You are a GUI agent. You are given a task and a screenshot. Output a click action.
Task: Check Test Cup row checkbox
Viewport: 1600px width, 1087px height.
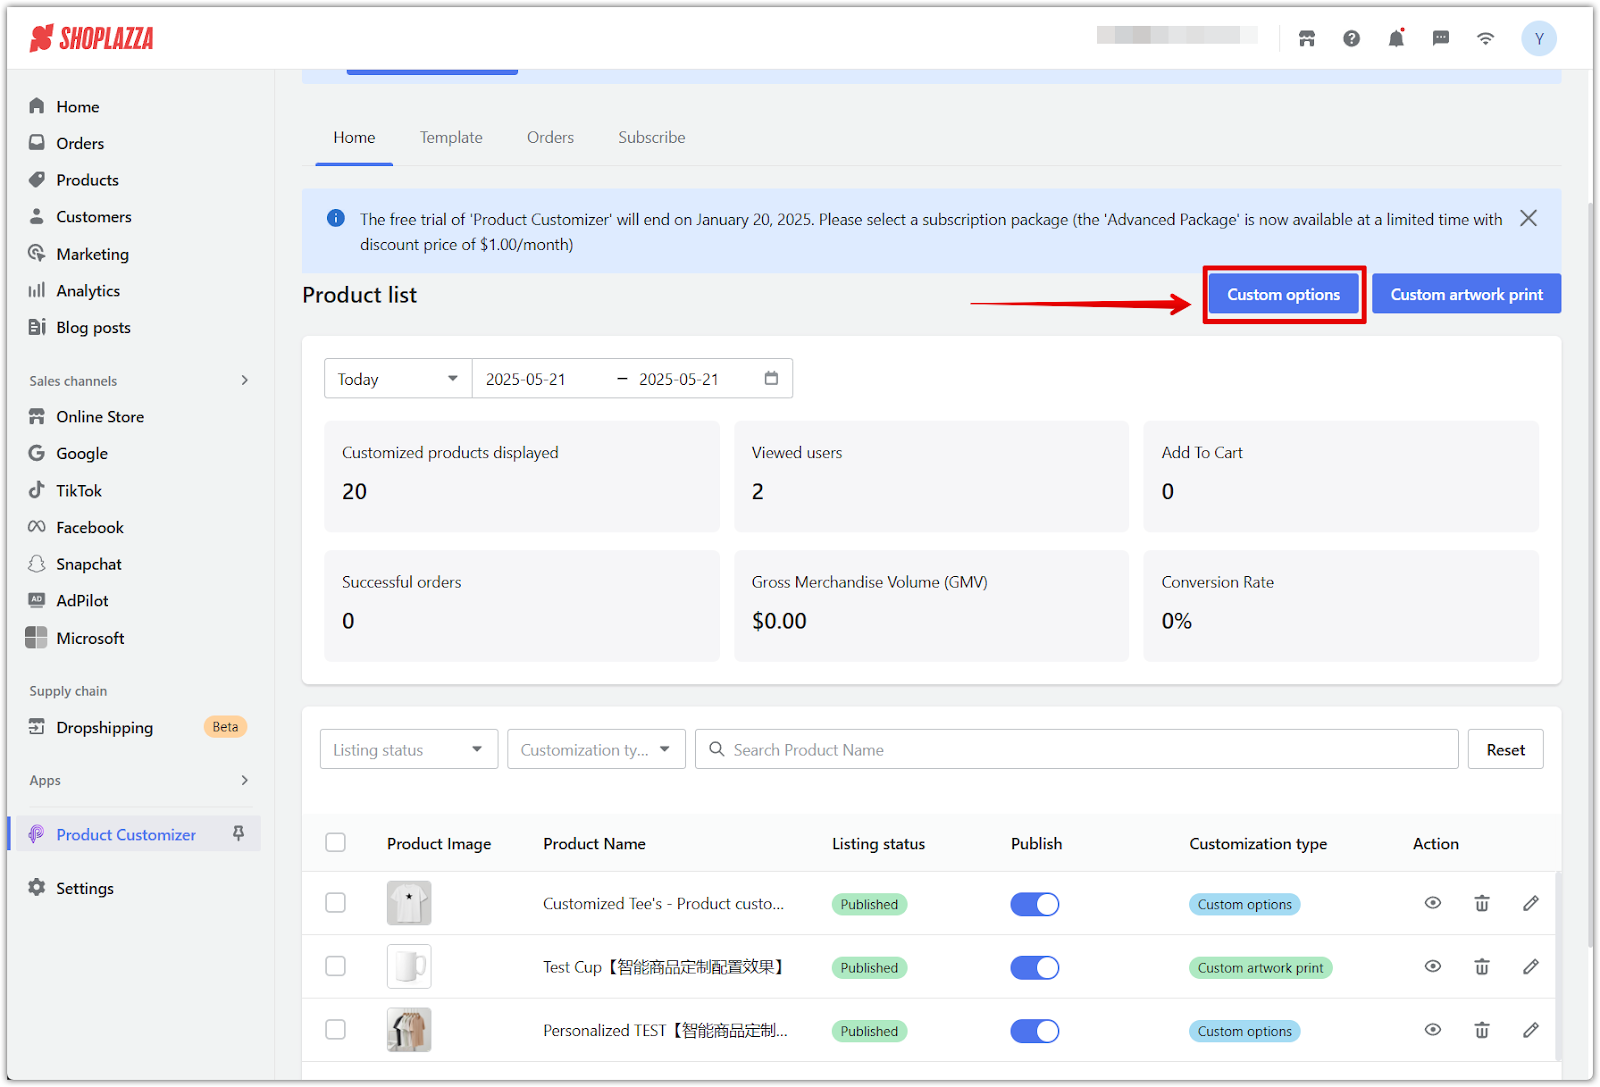coord(336,966)
